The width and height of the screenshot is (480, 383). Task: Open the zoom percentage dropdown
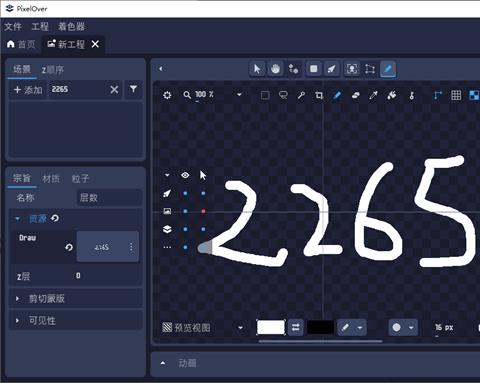[x=239, y=95]
